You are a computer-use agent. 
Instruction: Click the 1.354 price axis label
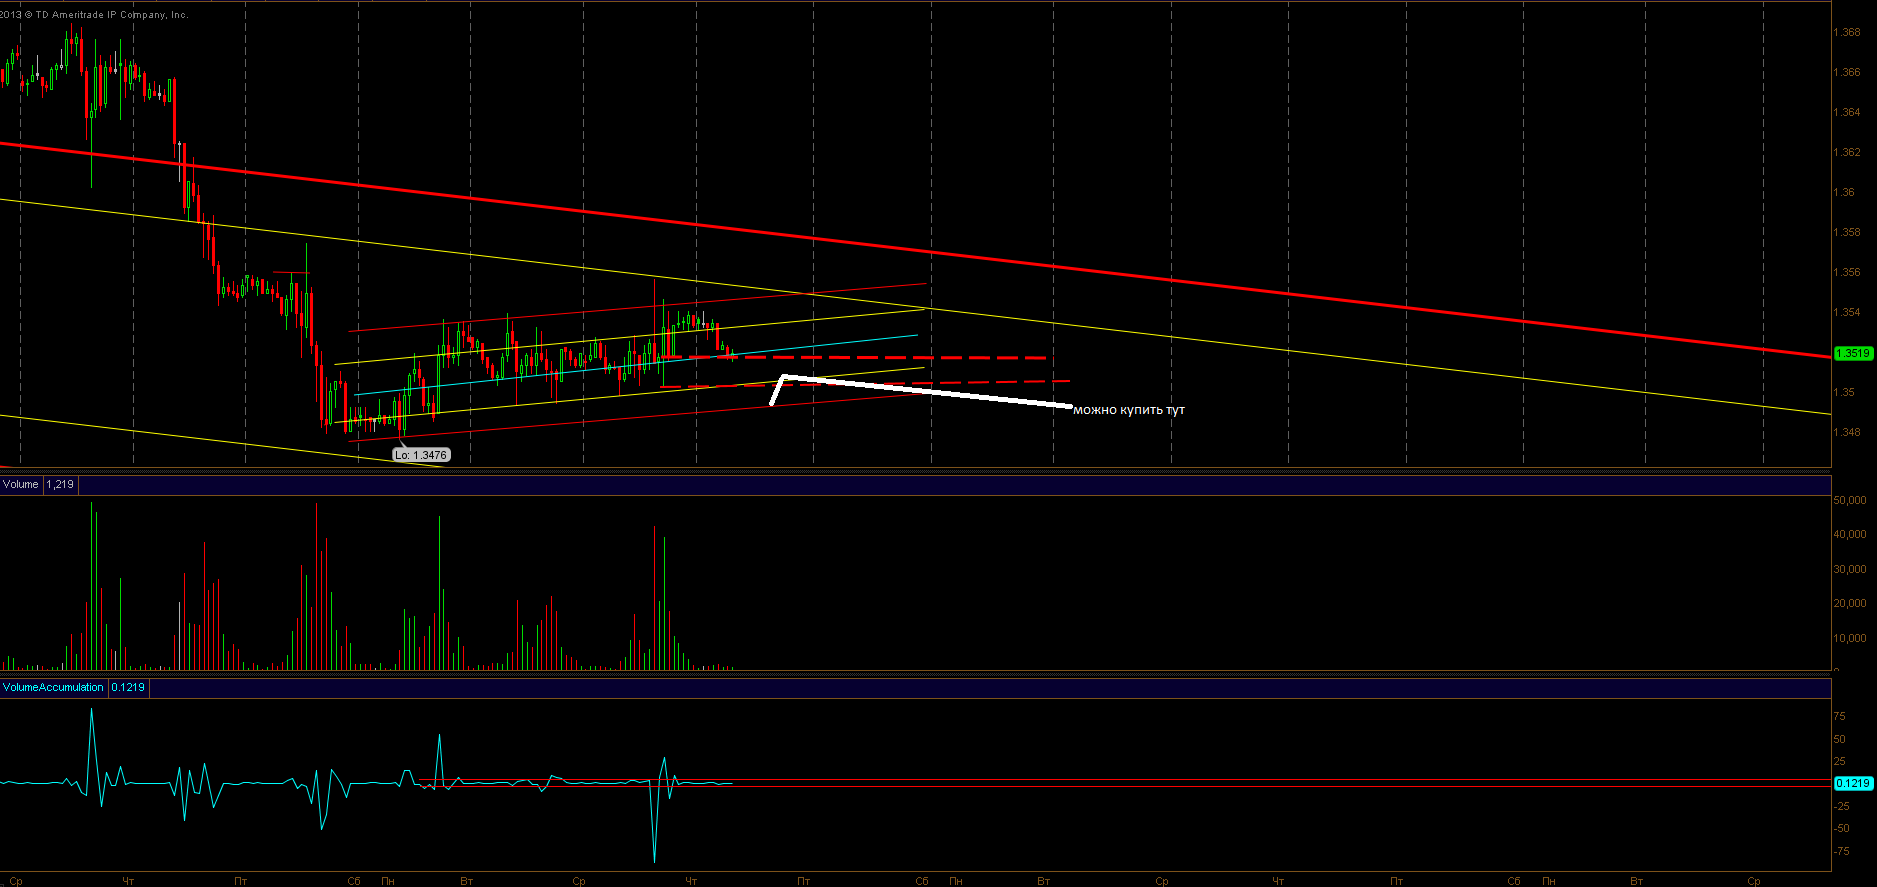[x=1847, y=312]
